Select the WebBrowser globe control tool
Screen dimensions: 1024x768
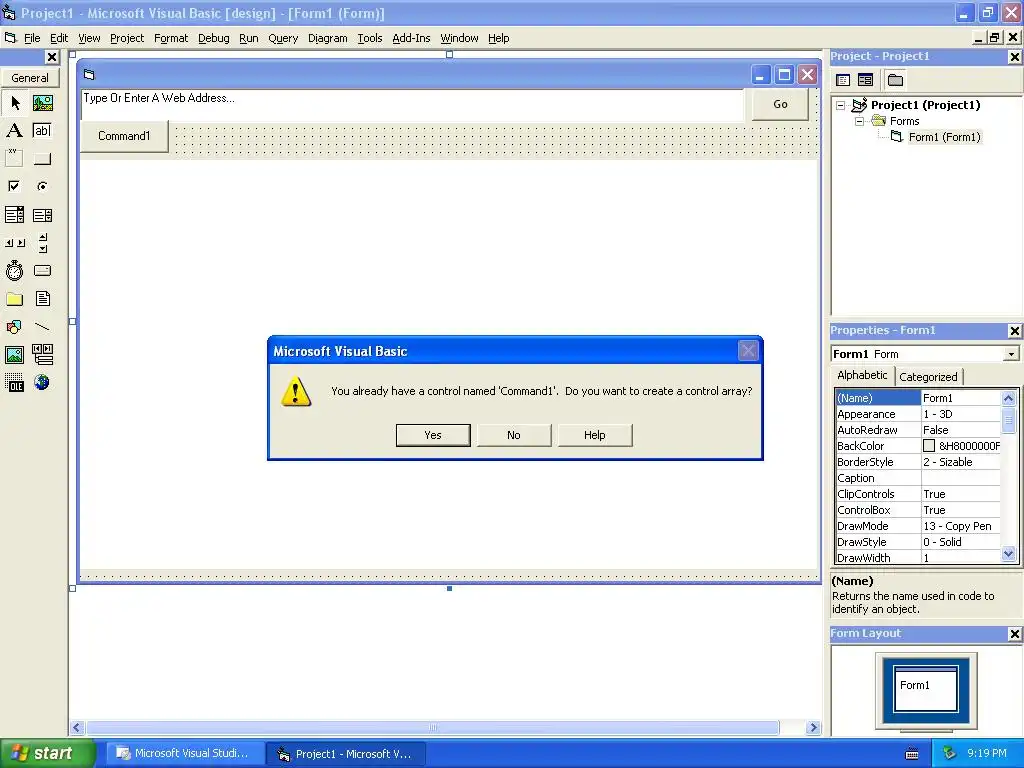[x=42, y=383]
